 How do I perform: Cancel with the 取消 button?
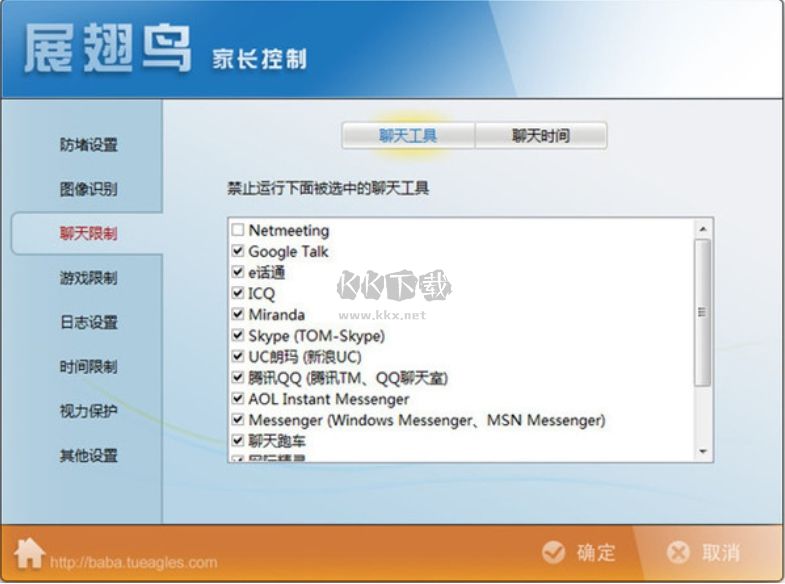[703, 552]
